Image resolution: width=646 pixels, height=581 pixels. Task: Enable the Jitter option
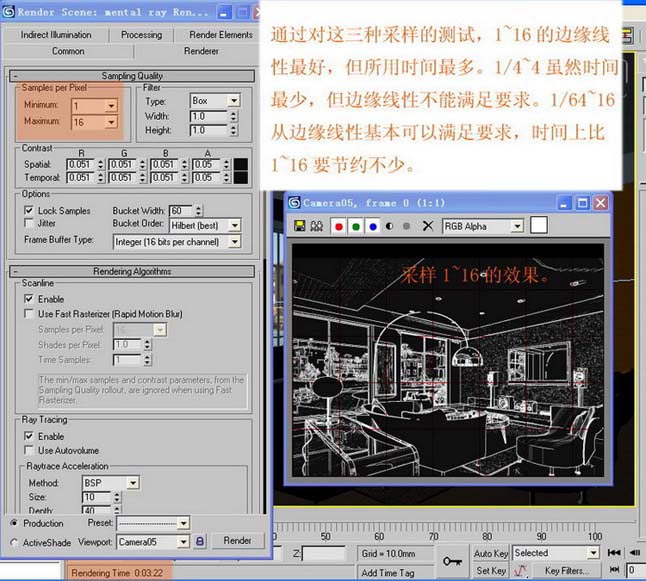pos(29,223)
